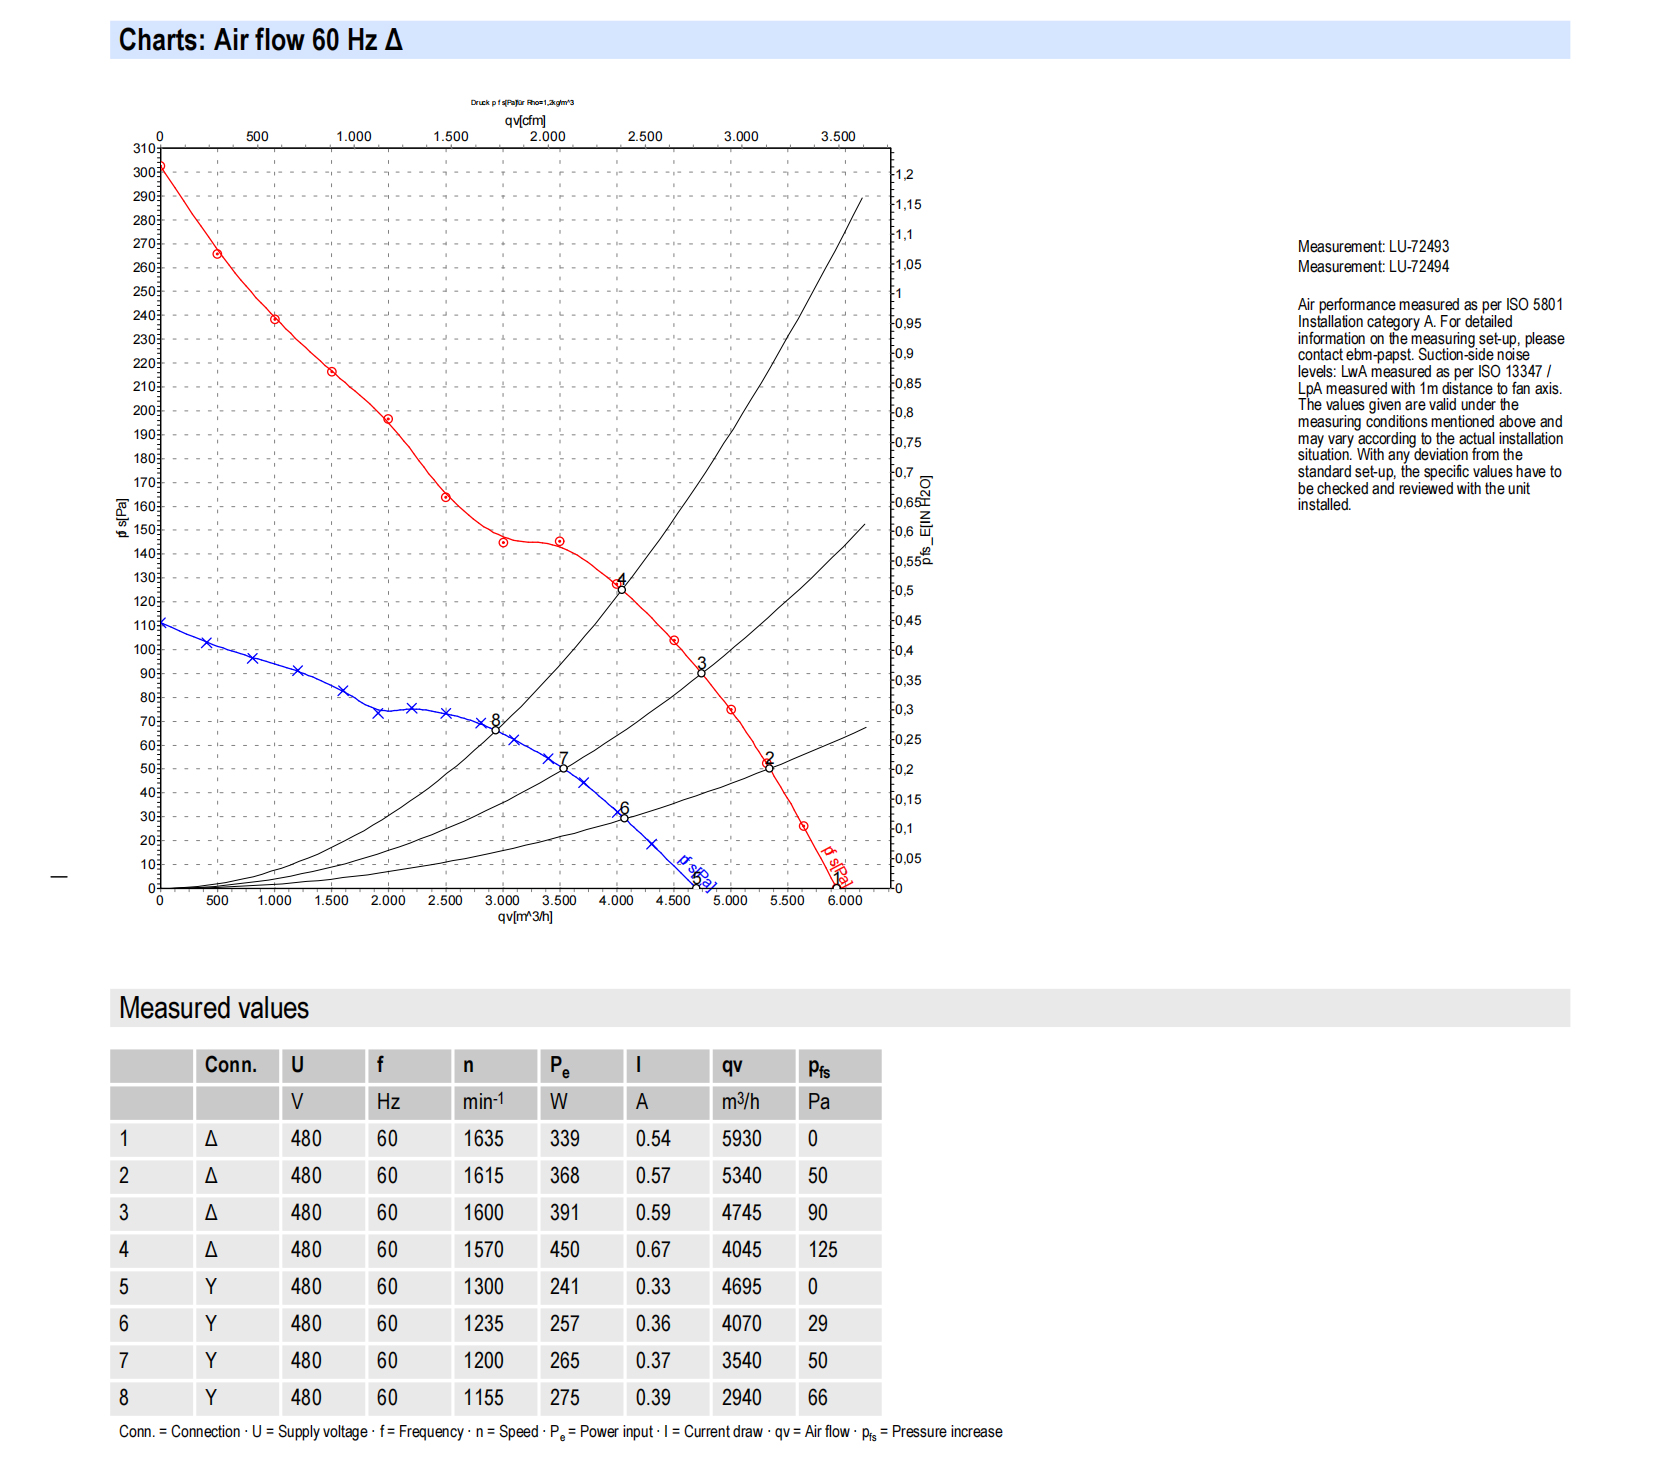Click operating point 4 marker on red curve
Screen dimensions: 1653x1467
coord(621,589)
